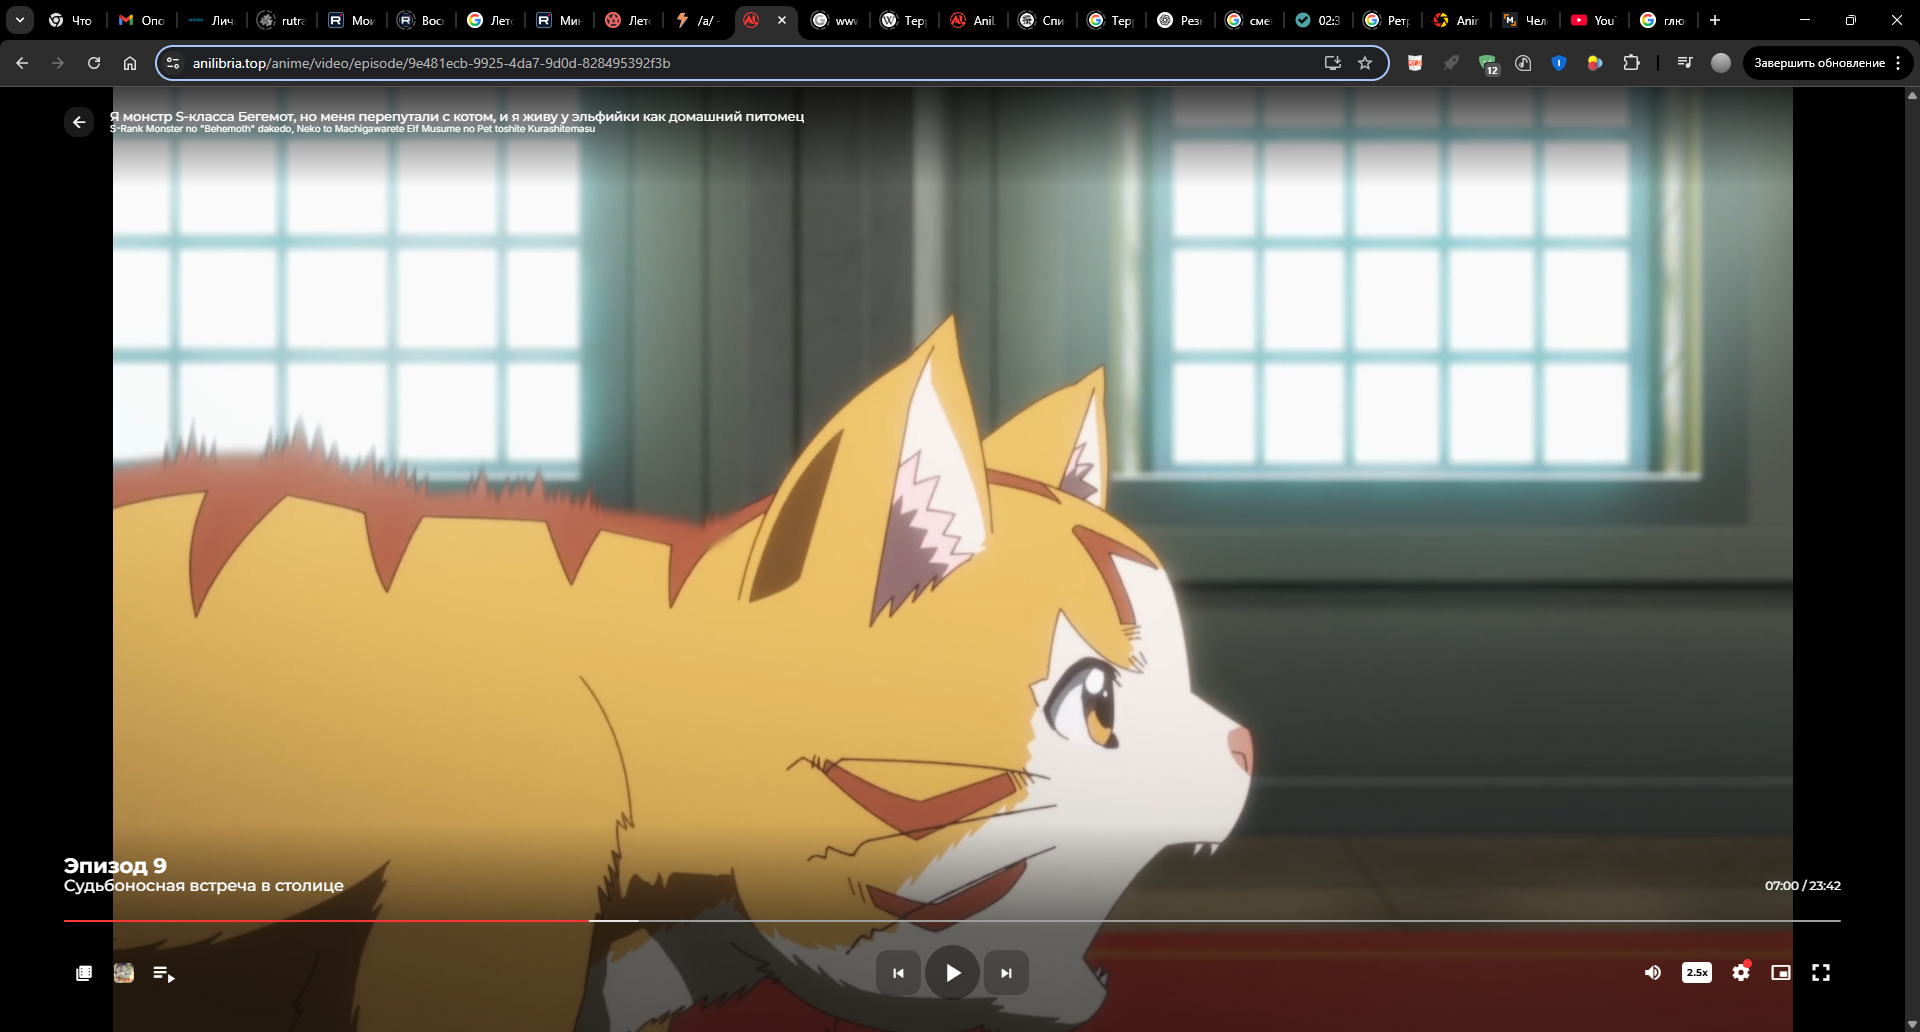Open the green extension with badge 12

click(x=1488, y=64)
